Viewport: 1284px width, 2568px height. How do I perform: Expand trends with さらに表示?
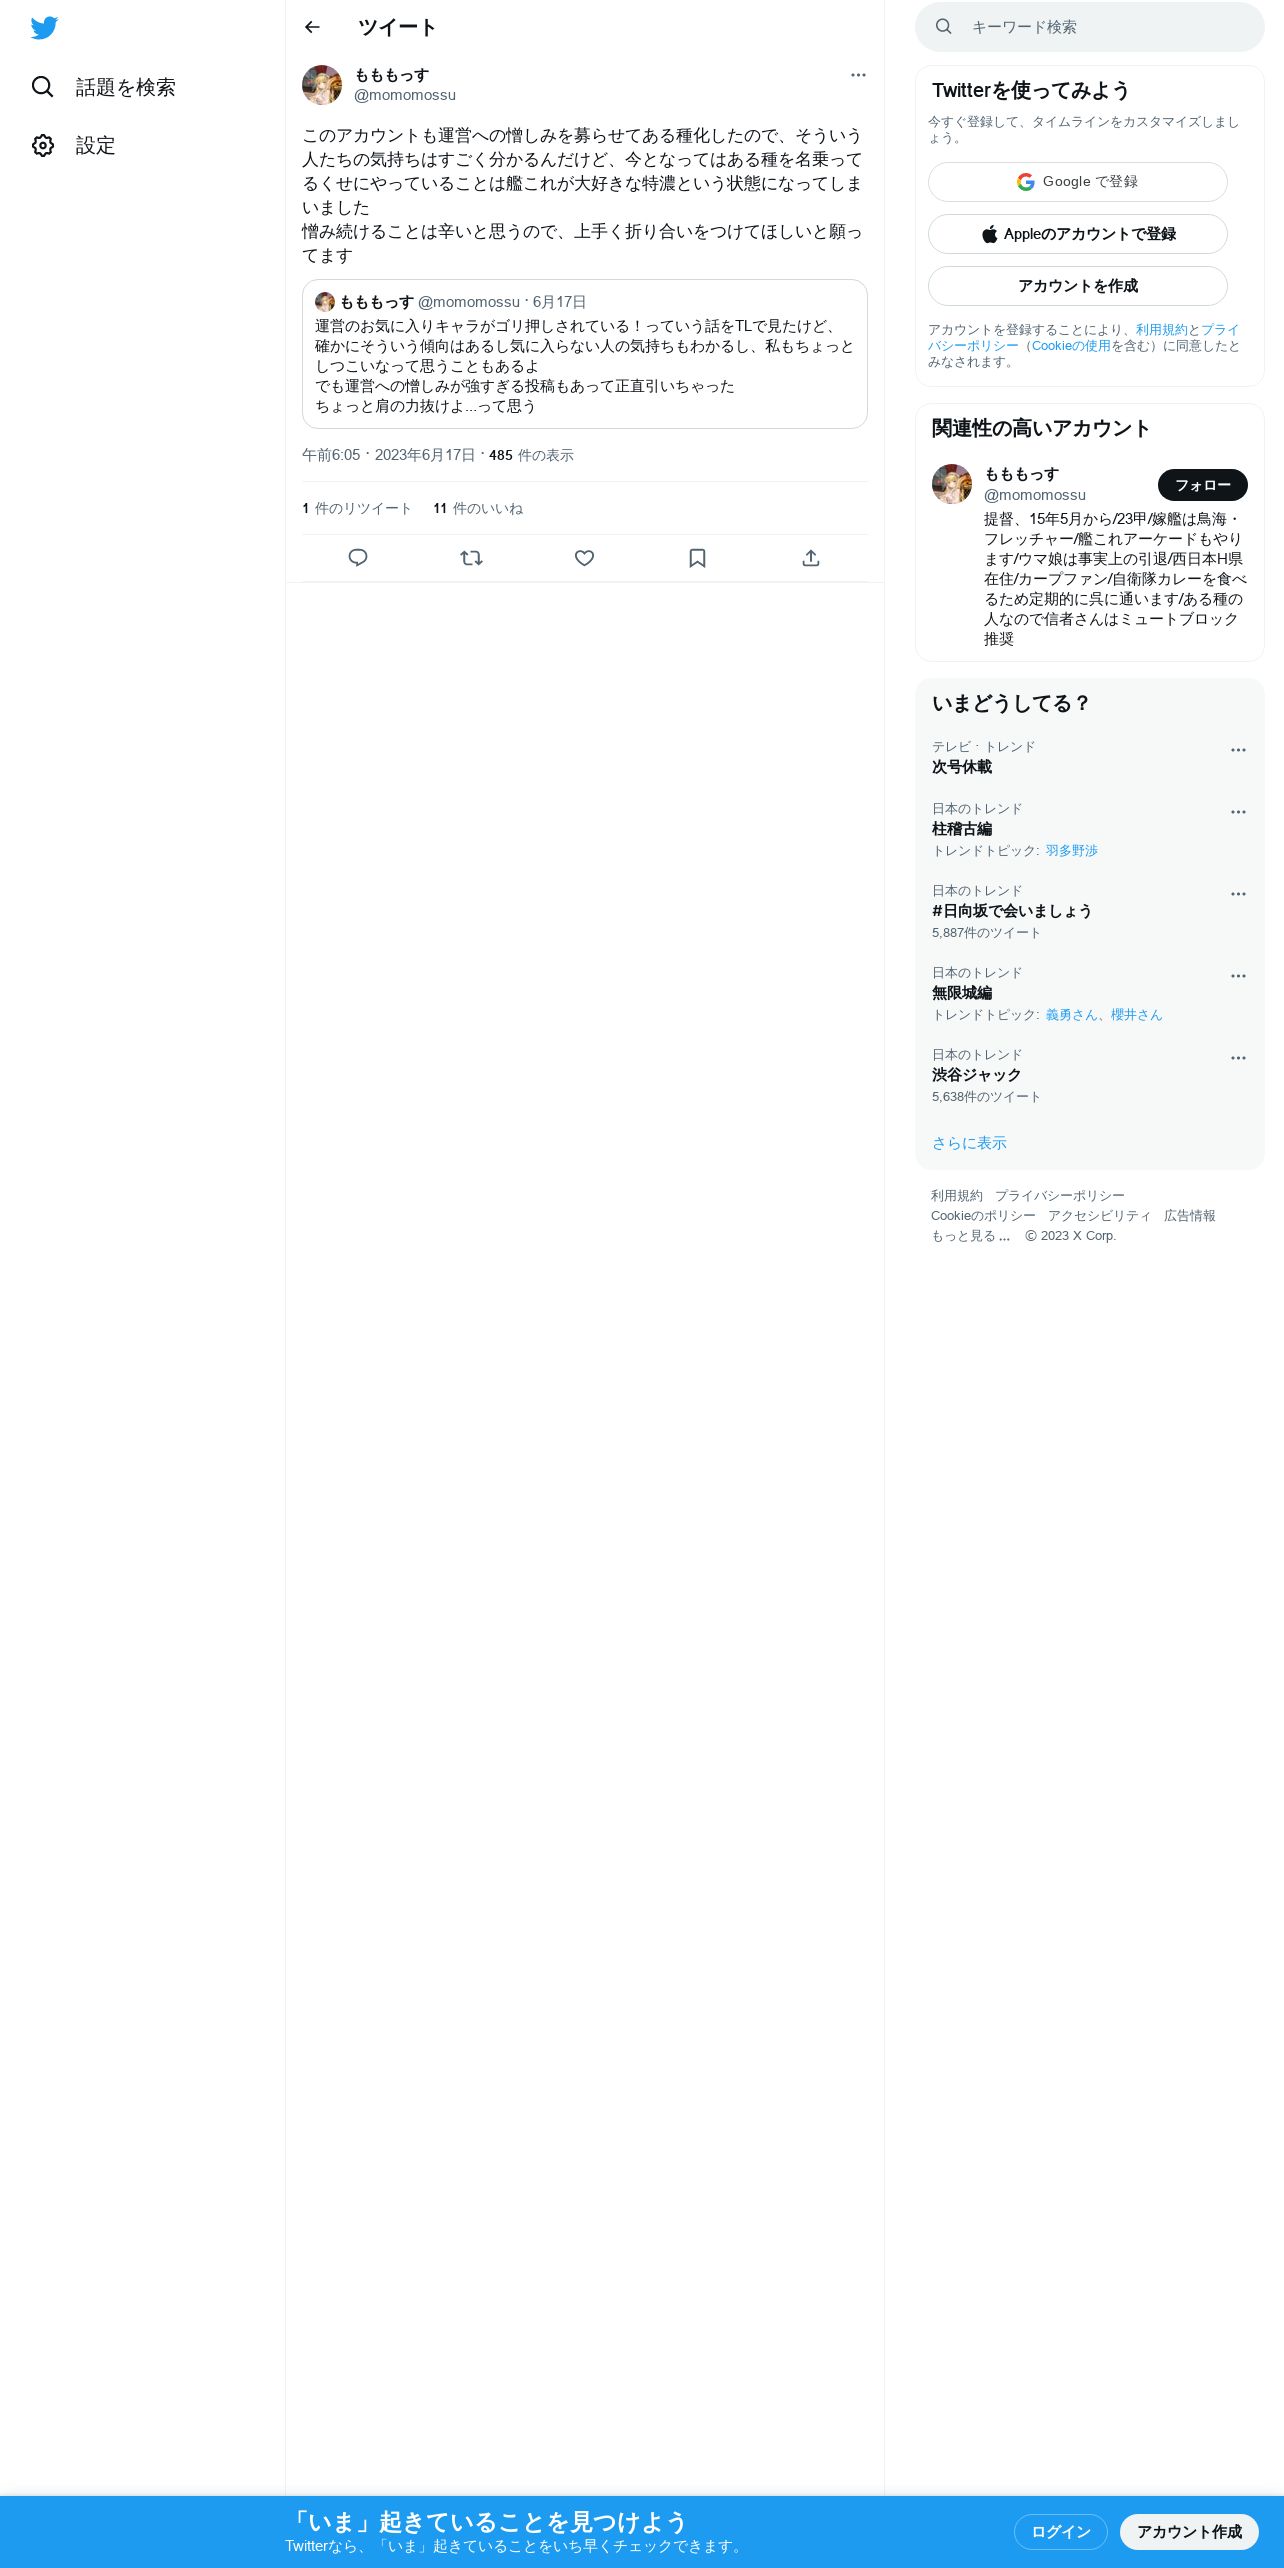pyautogui.click(x=969, y=1143)
